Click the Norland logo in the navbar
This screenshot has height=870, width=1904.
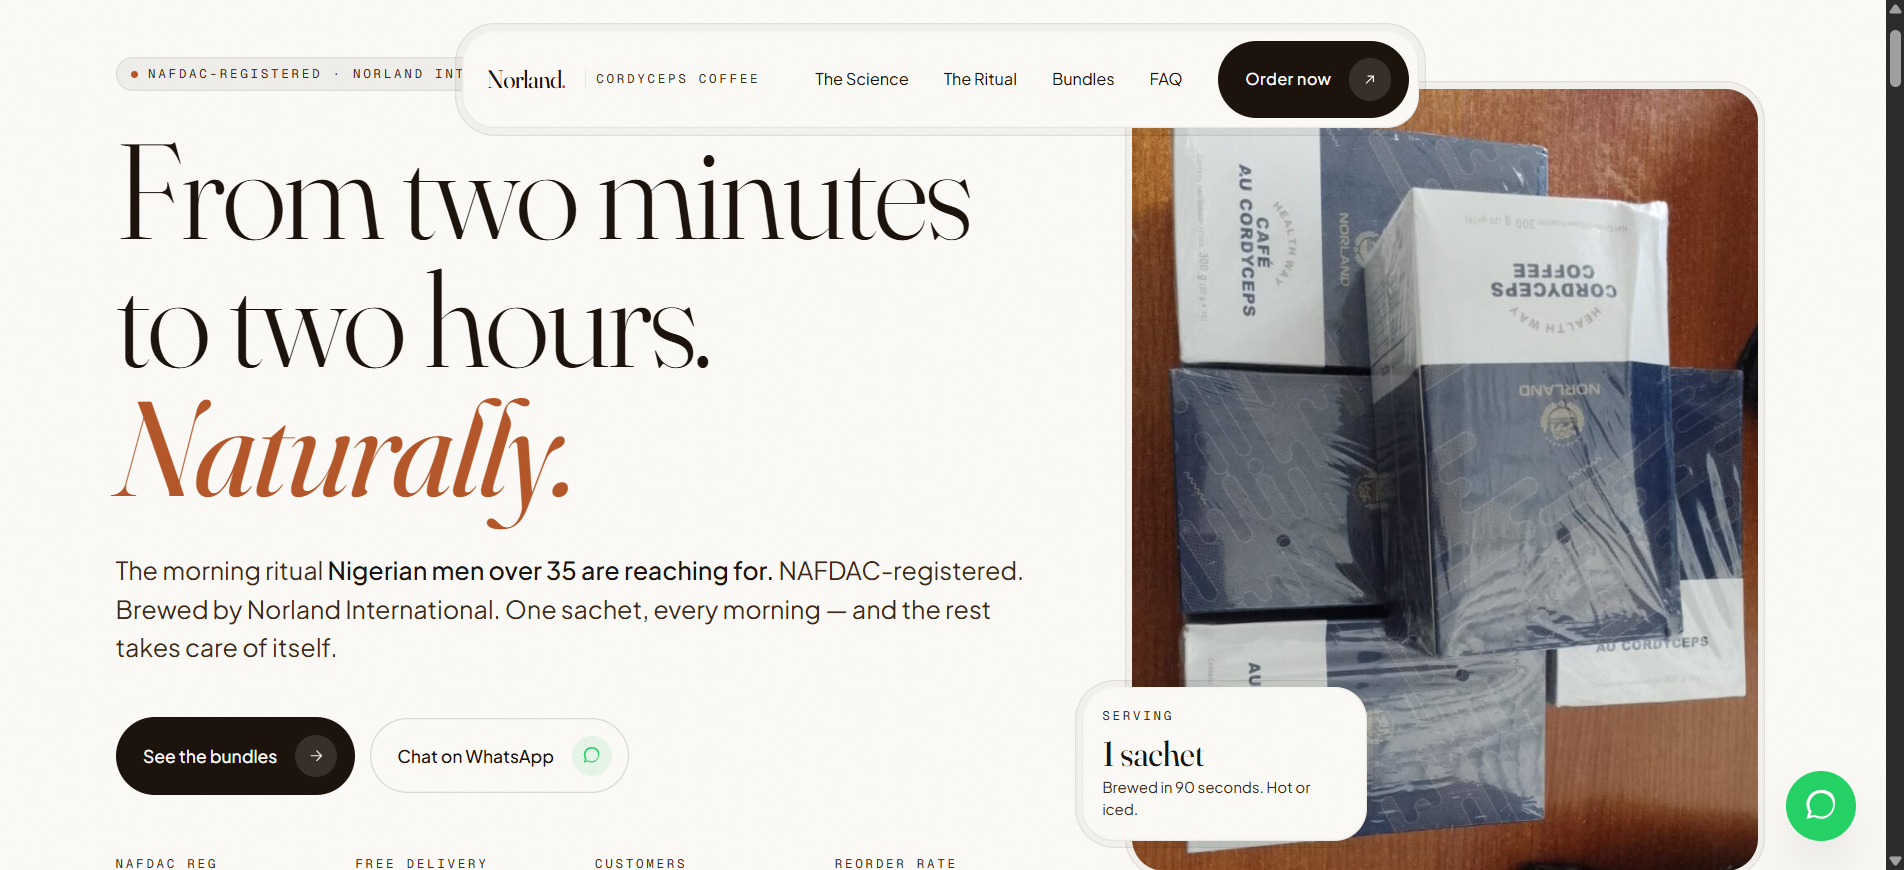[526, 79]
